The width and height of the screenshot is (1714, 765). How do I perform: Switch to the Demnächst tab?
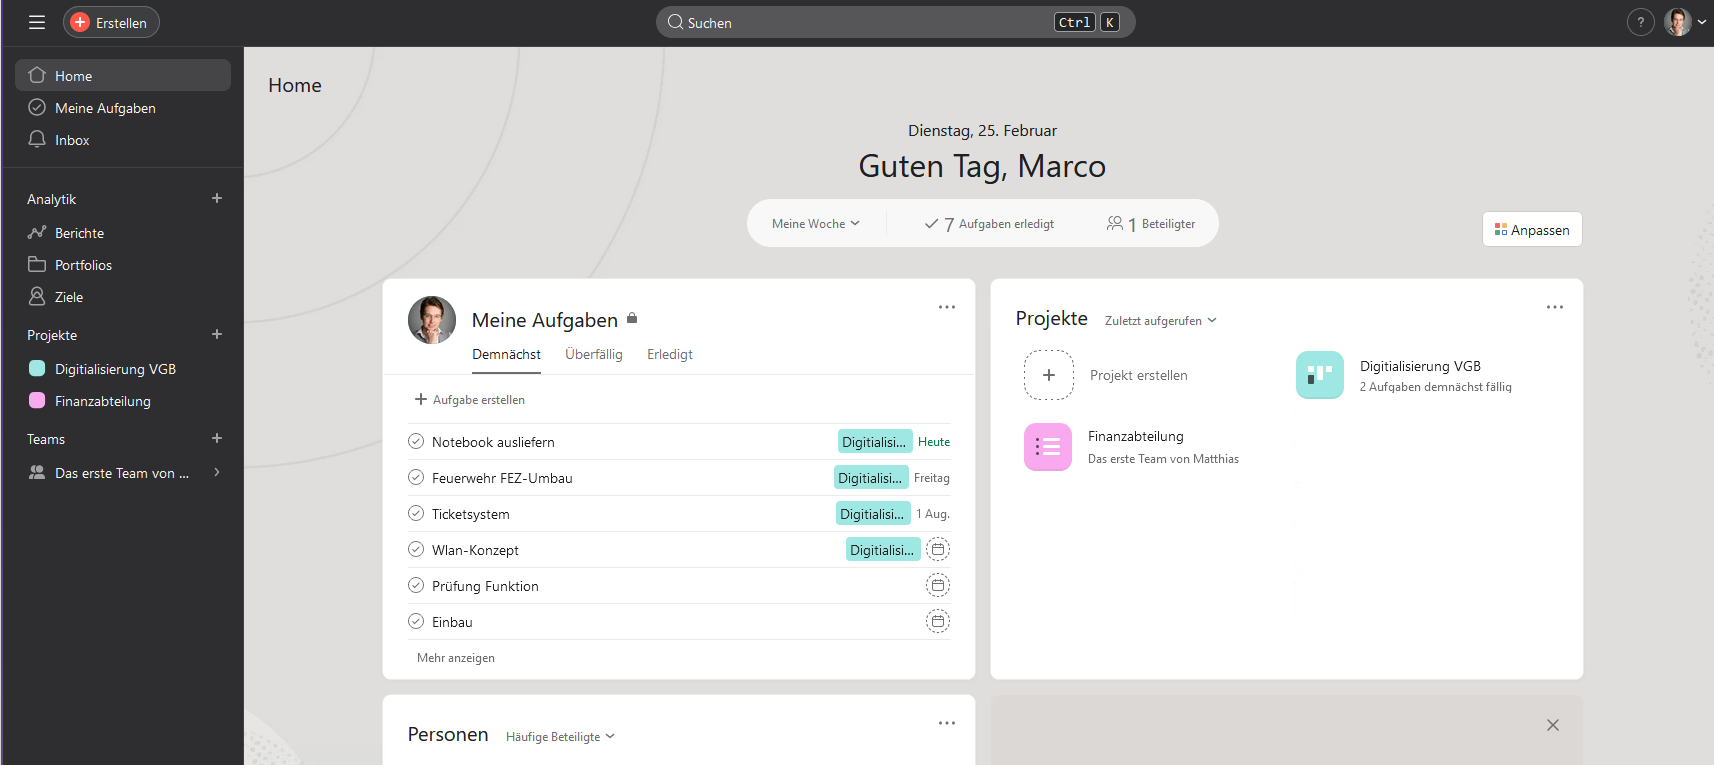point(506,354)
